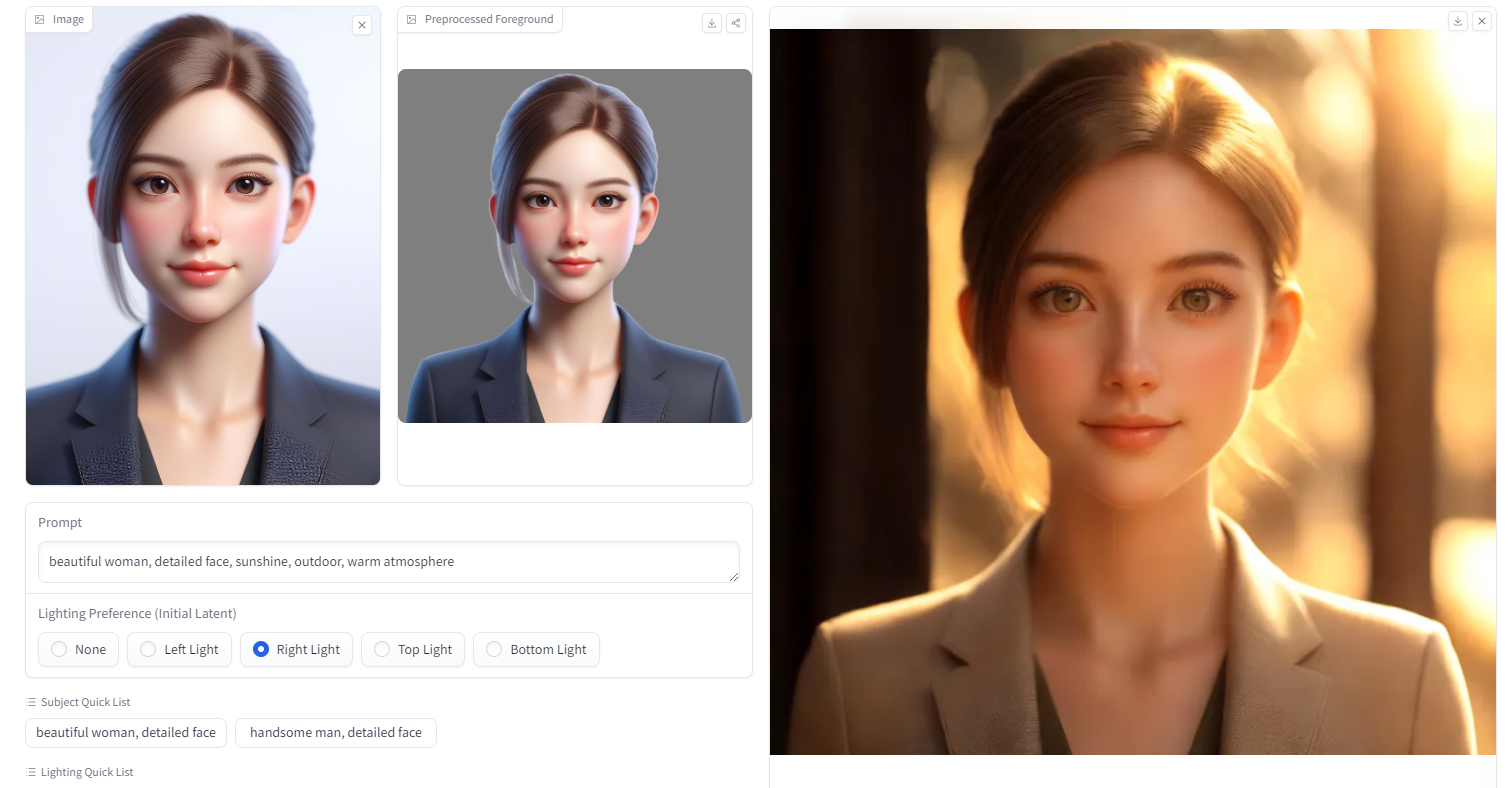The image size is (1512, 788).
Task: Click the Preprocessed Foreground label icon
Action: [412, 19]
